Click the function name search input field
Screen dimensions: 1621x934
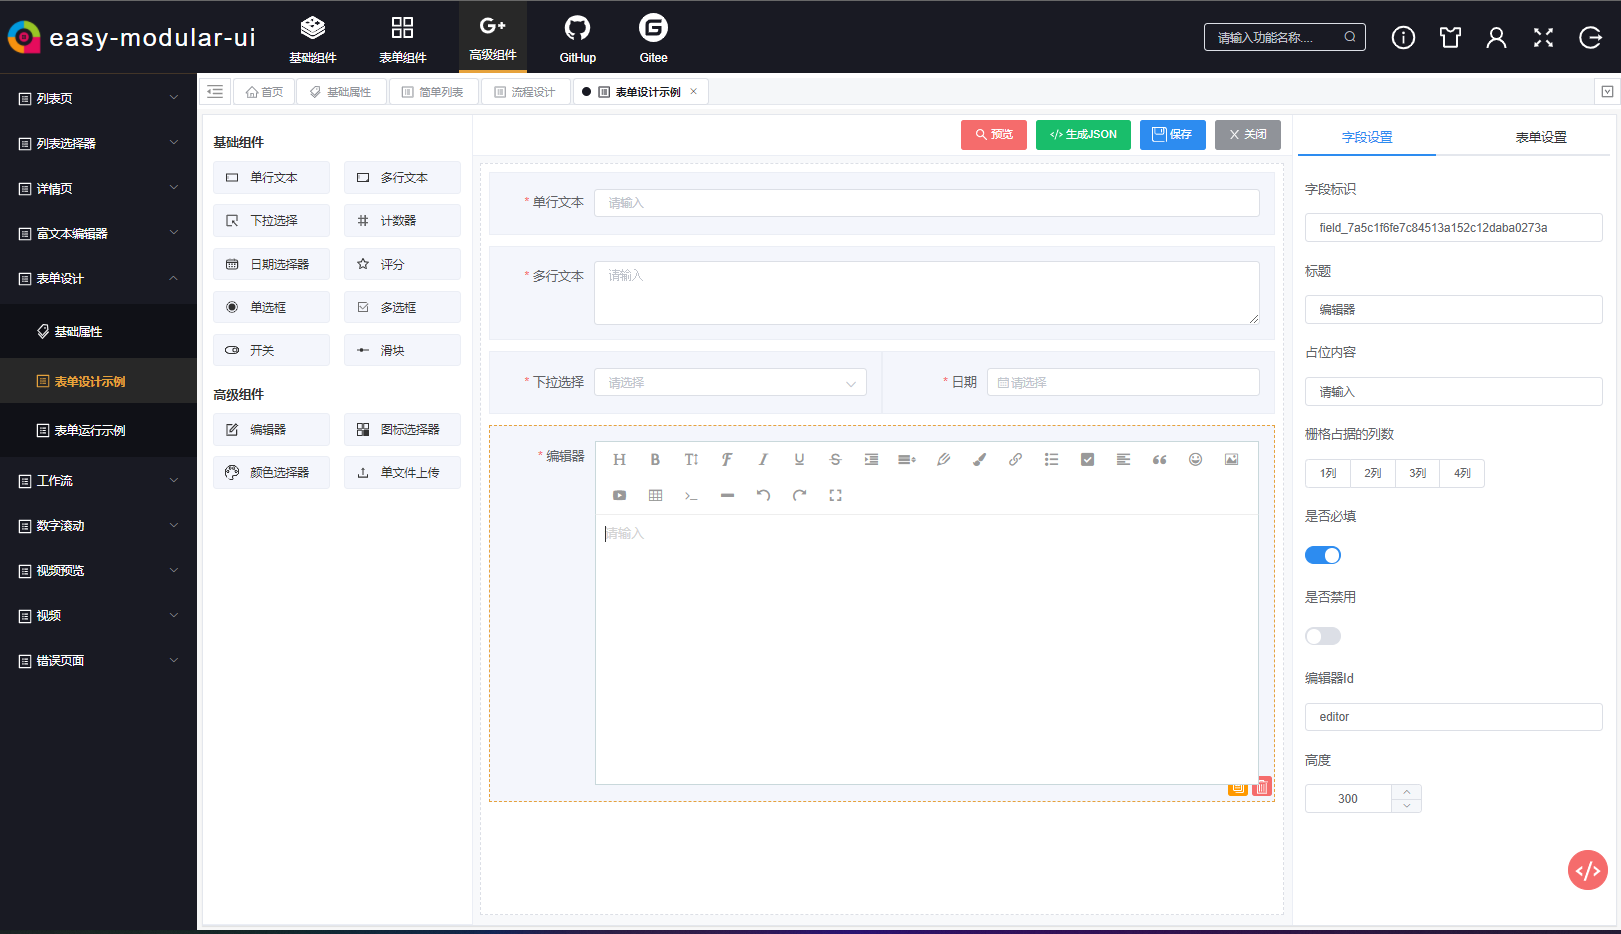pos(1275,36)
